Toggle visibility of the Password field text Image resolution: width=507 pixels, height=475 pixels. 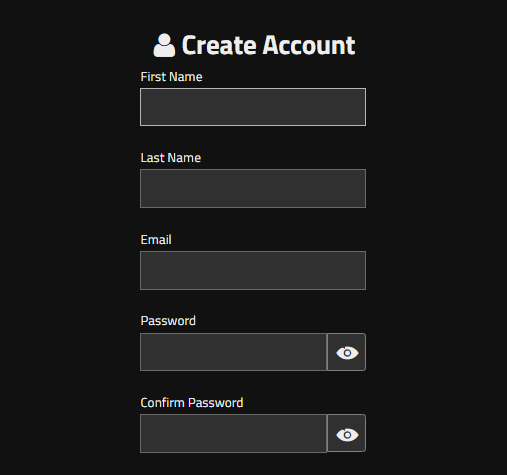[x=347, y=352]
